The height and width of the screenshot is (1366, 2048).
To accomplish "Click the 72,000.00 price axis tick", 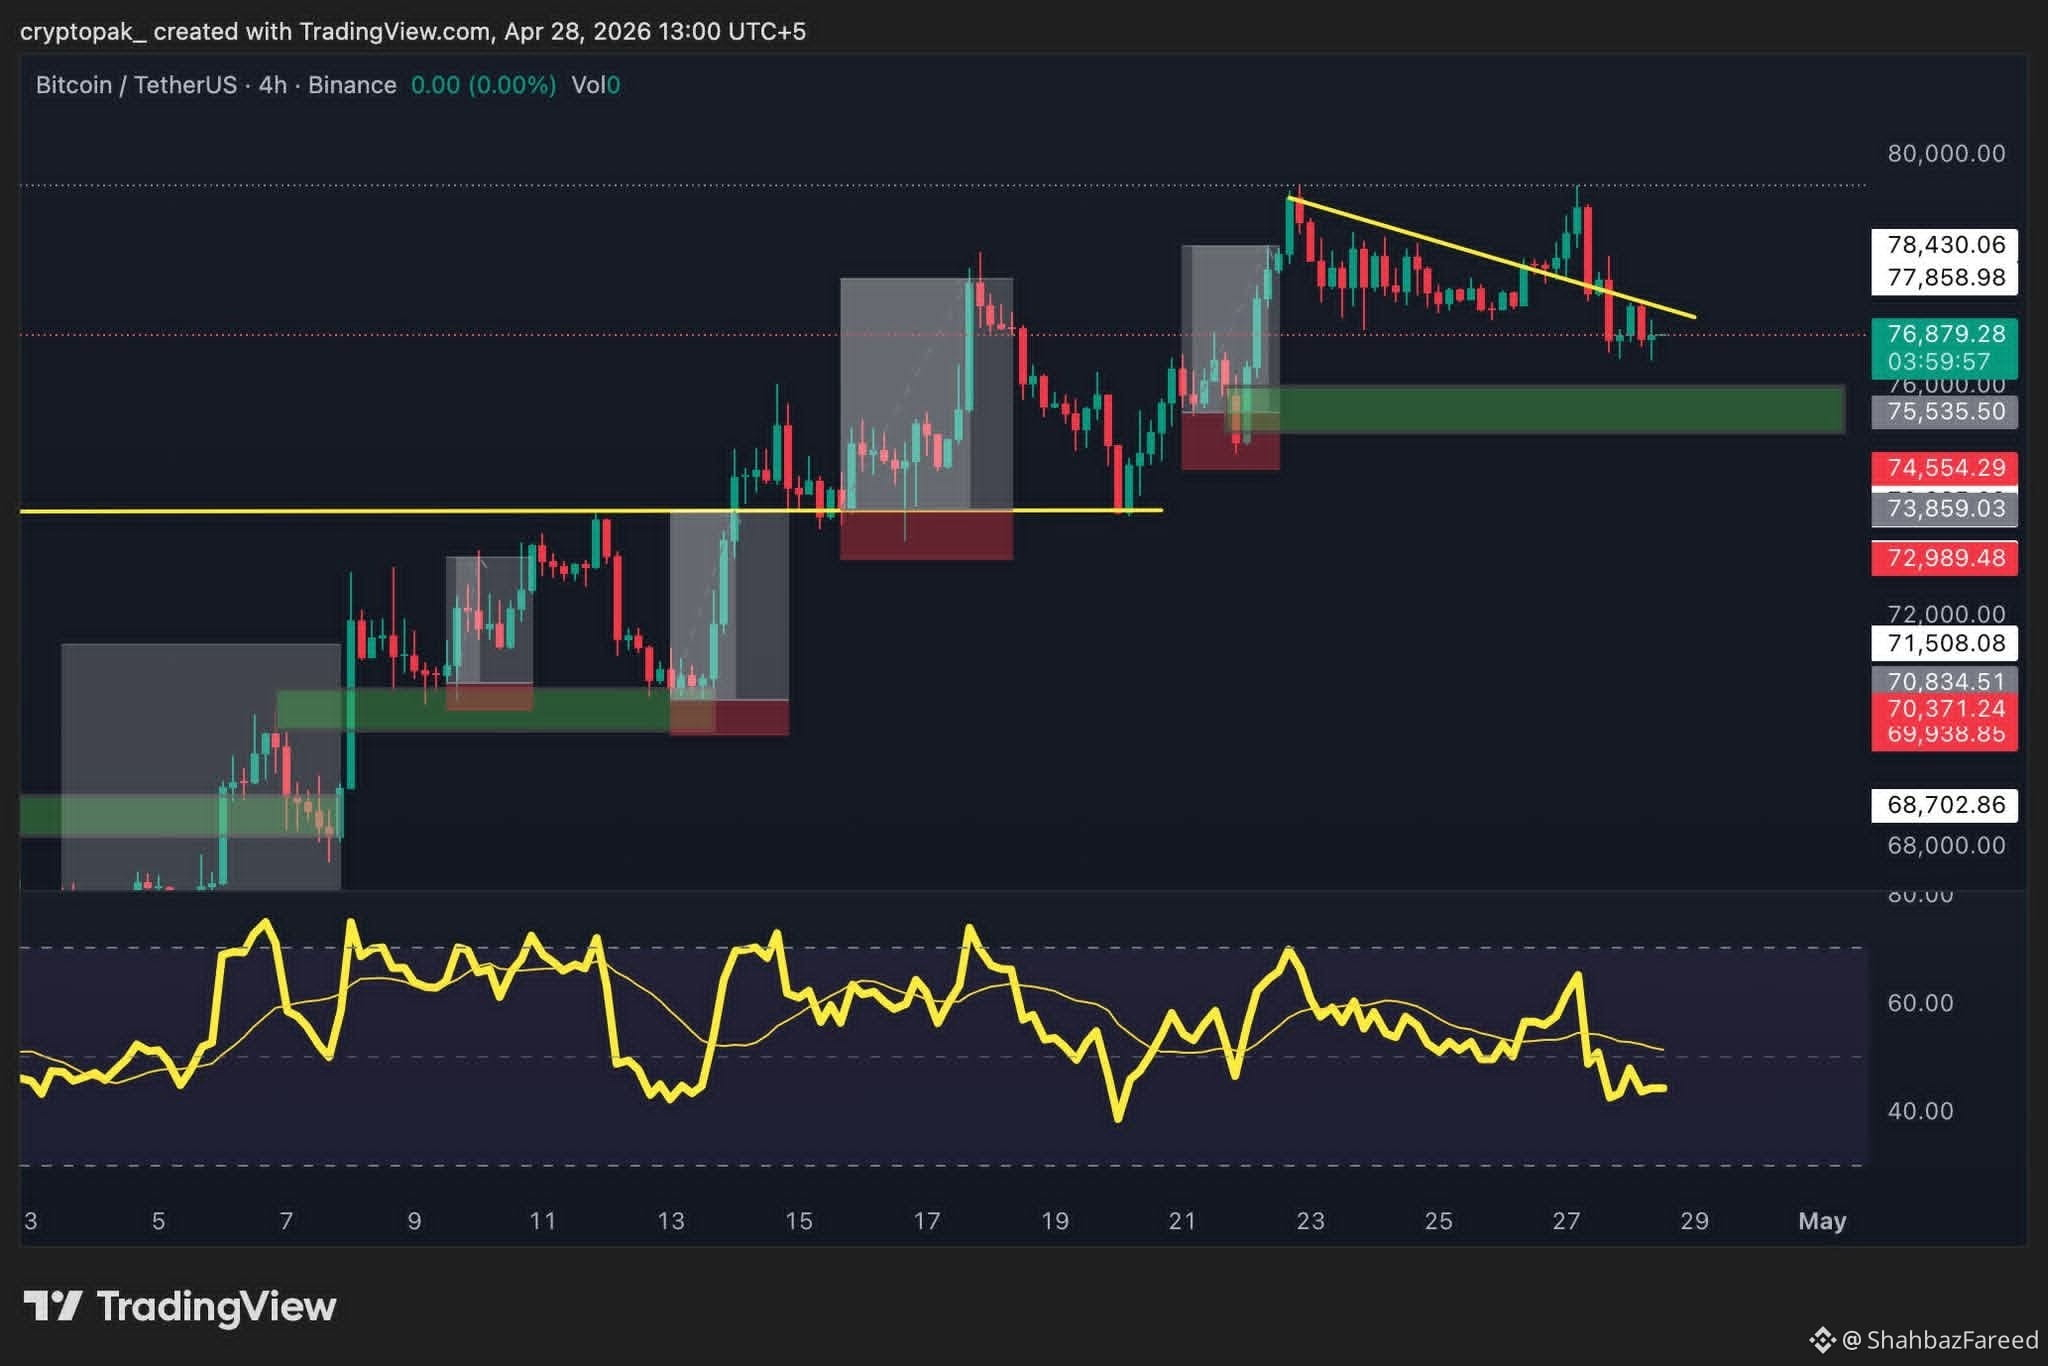I will pyautogui.click(x=1946, y=614).
